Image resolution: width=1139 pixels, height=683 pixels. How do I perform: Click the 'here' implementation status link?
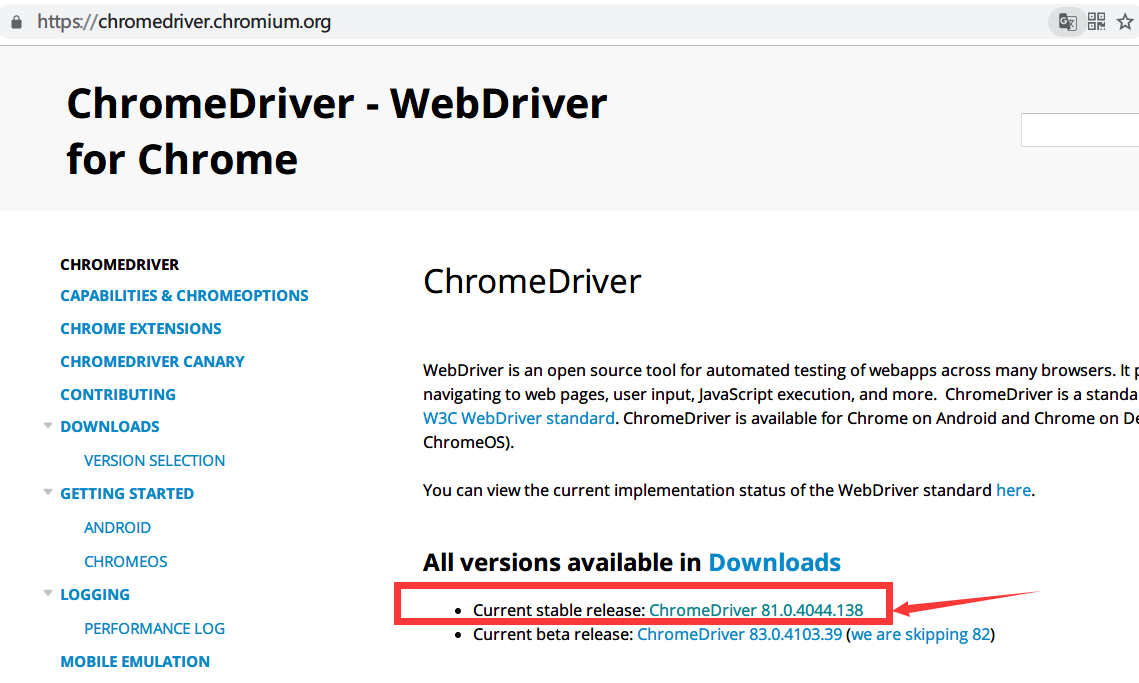tap(1013, 490)
